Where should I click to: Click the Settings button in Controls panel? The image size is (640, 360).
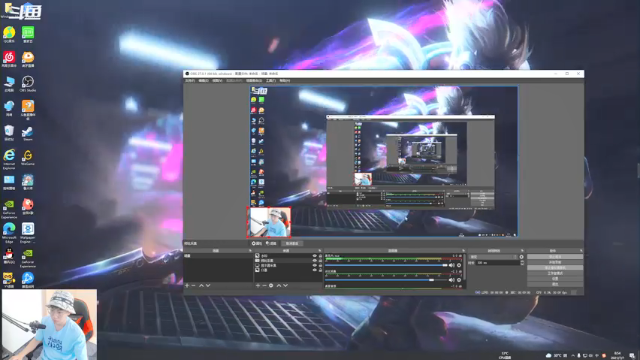pos(555,278)
